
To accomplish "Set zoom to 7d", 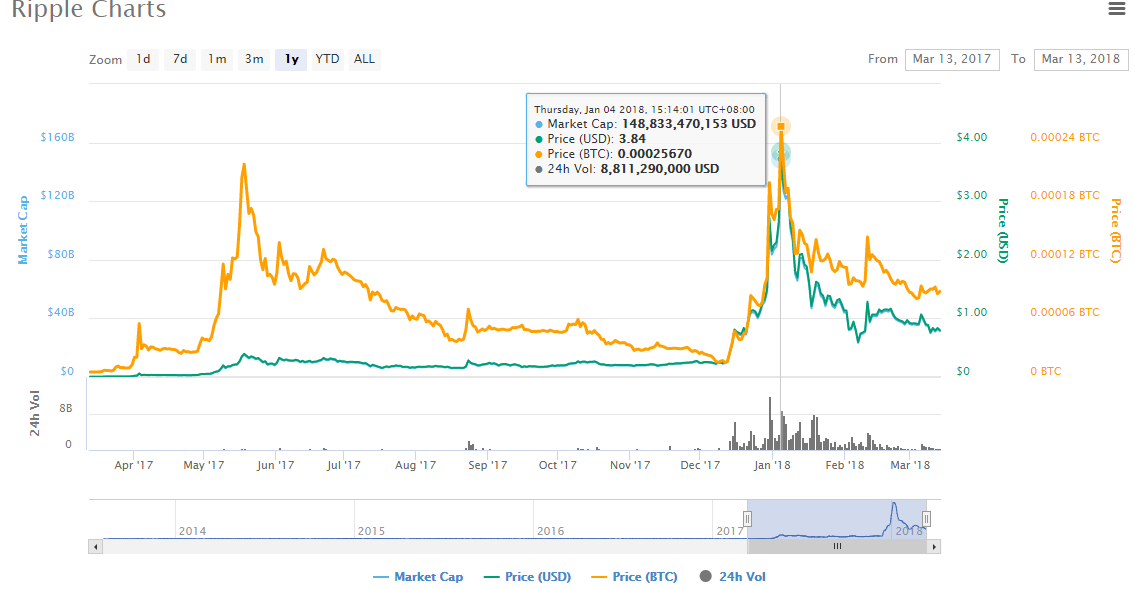I will click(x=180, y=59).
